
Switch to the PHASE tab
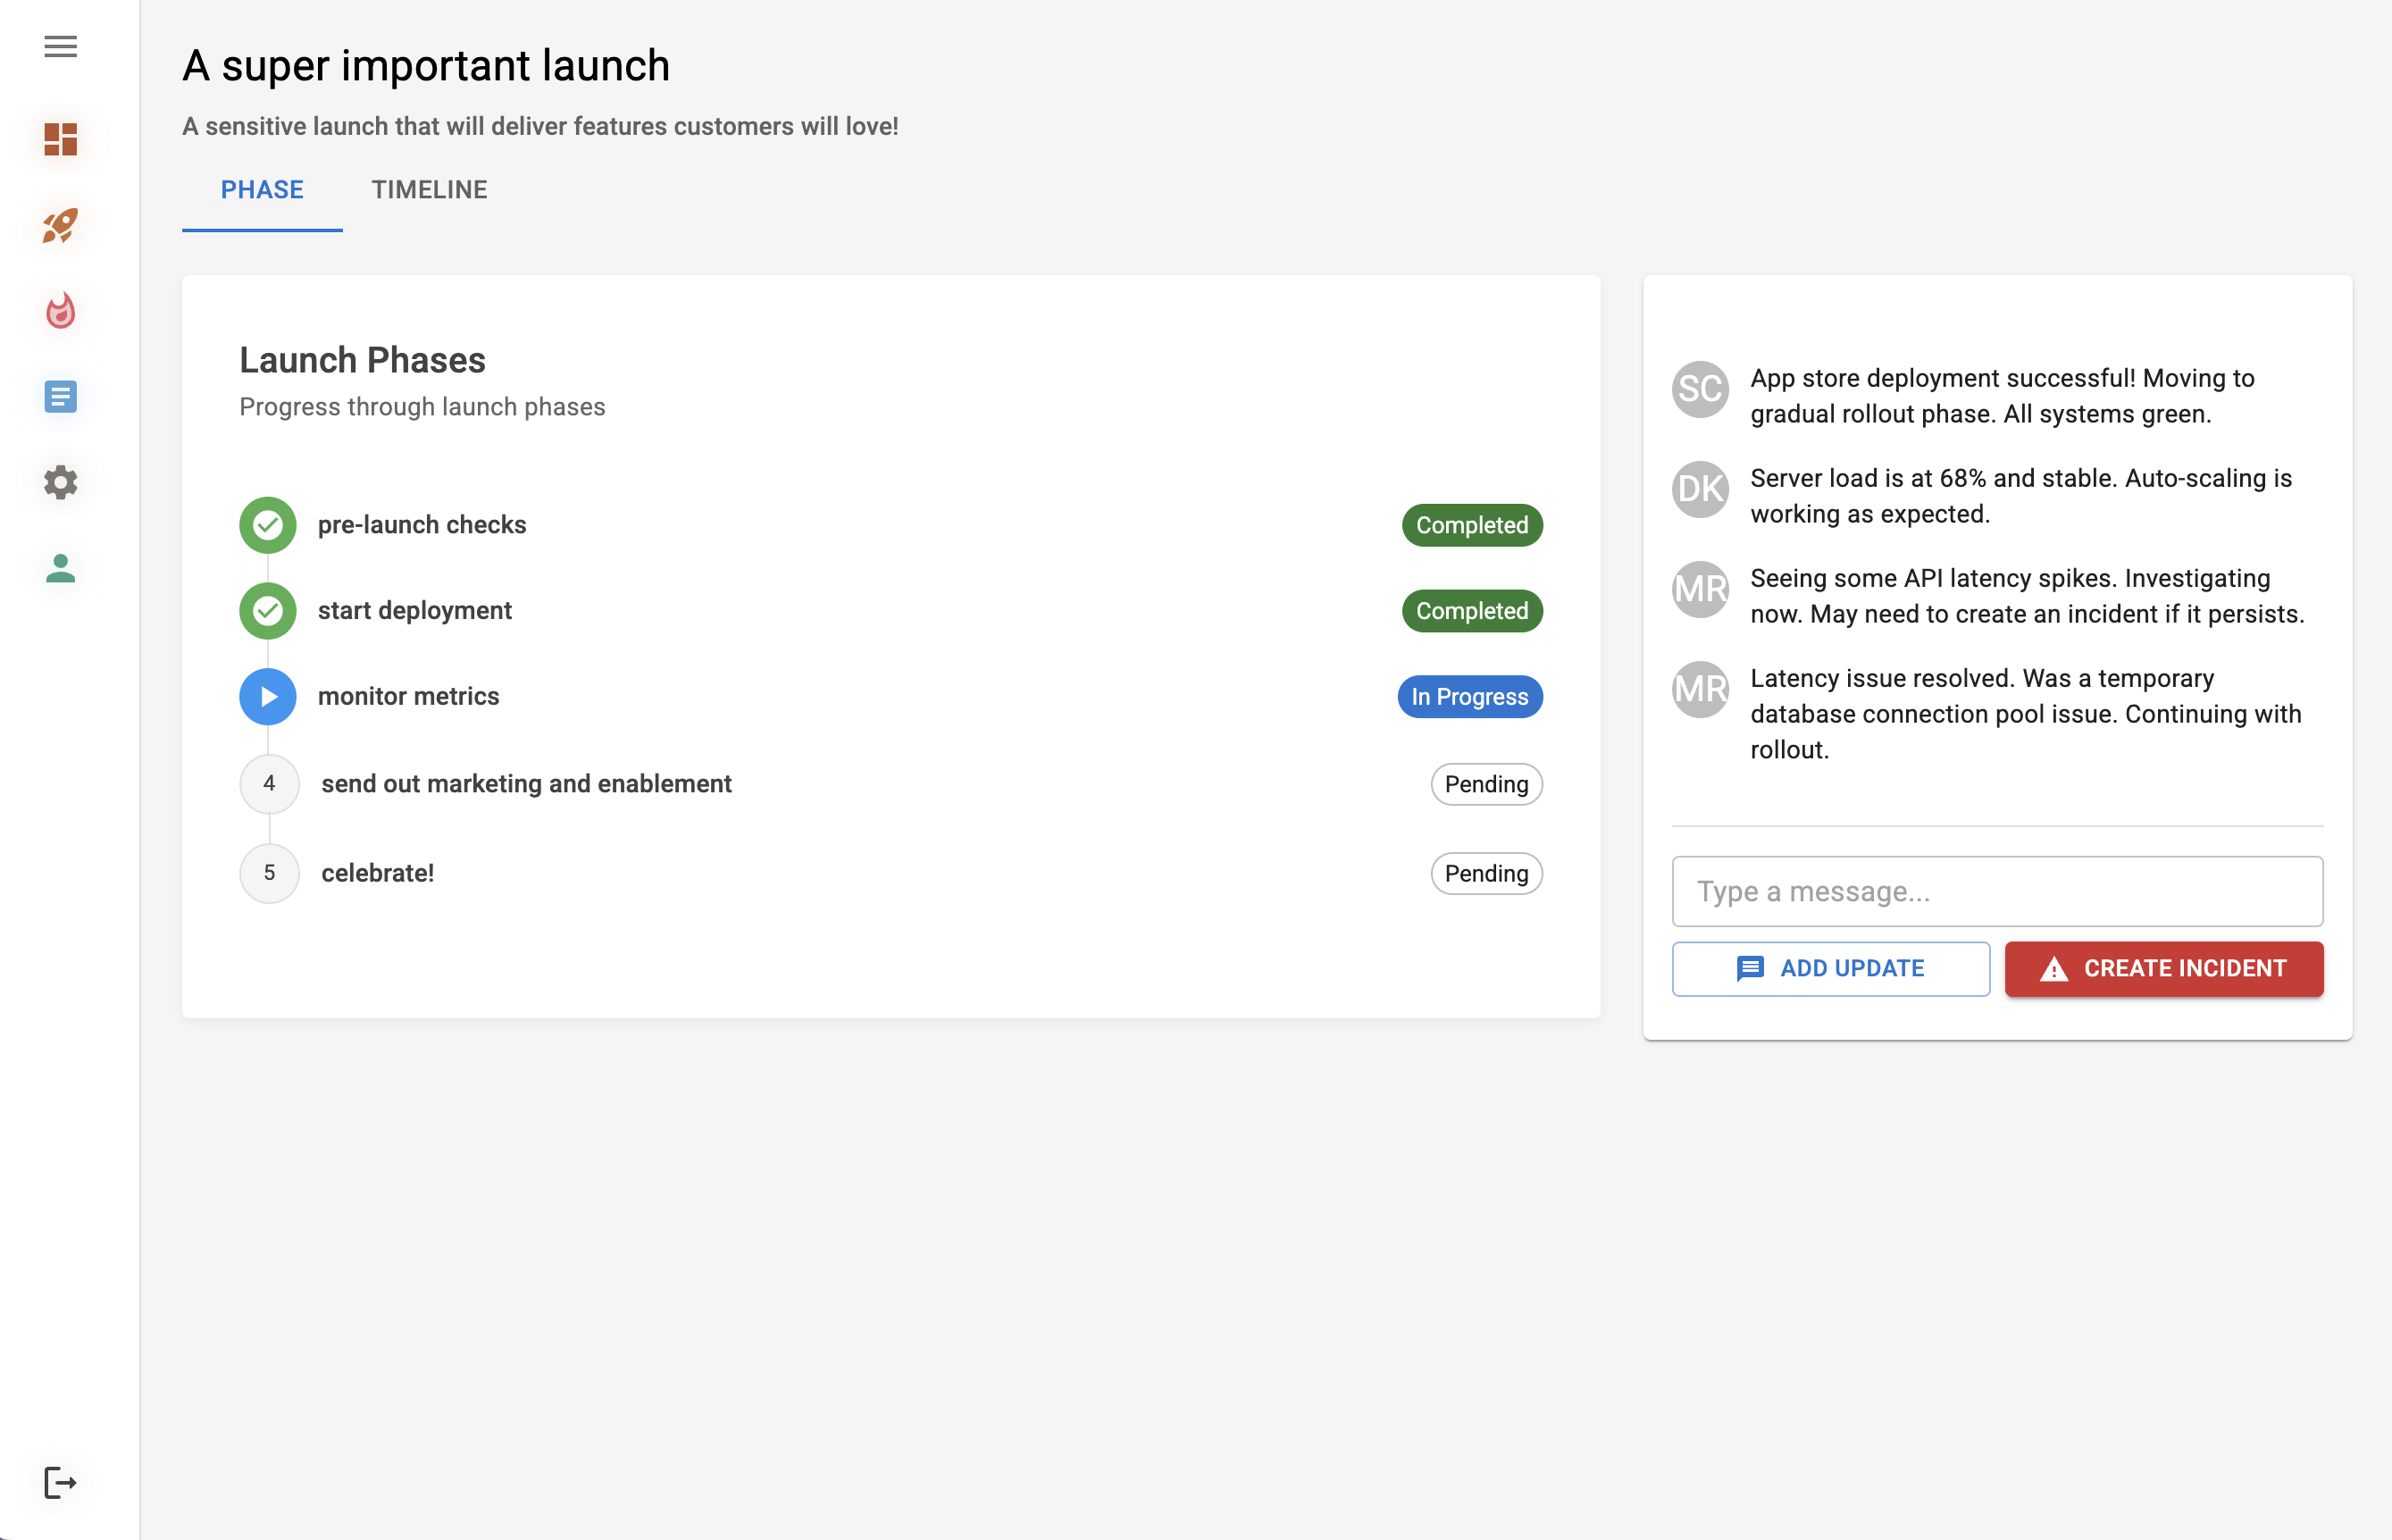click(262, 190)
